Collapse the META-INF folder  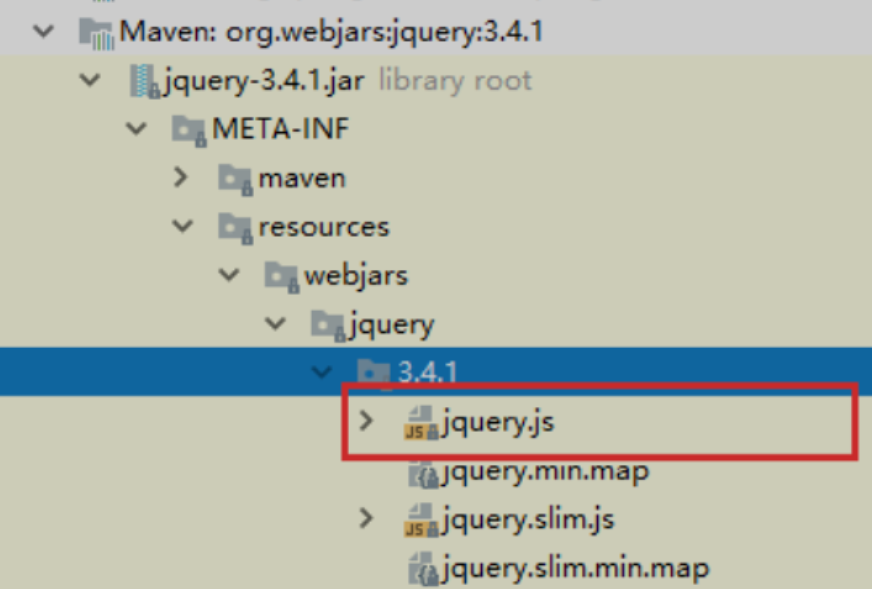point(136,129)
